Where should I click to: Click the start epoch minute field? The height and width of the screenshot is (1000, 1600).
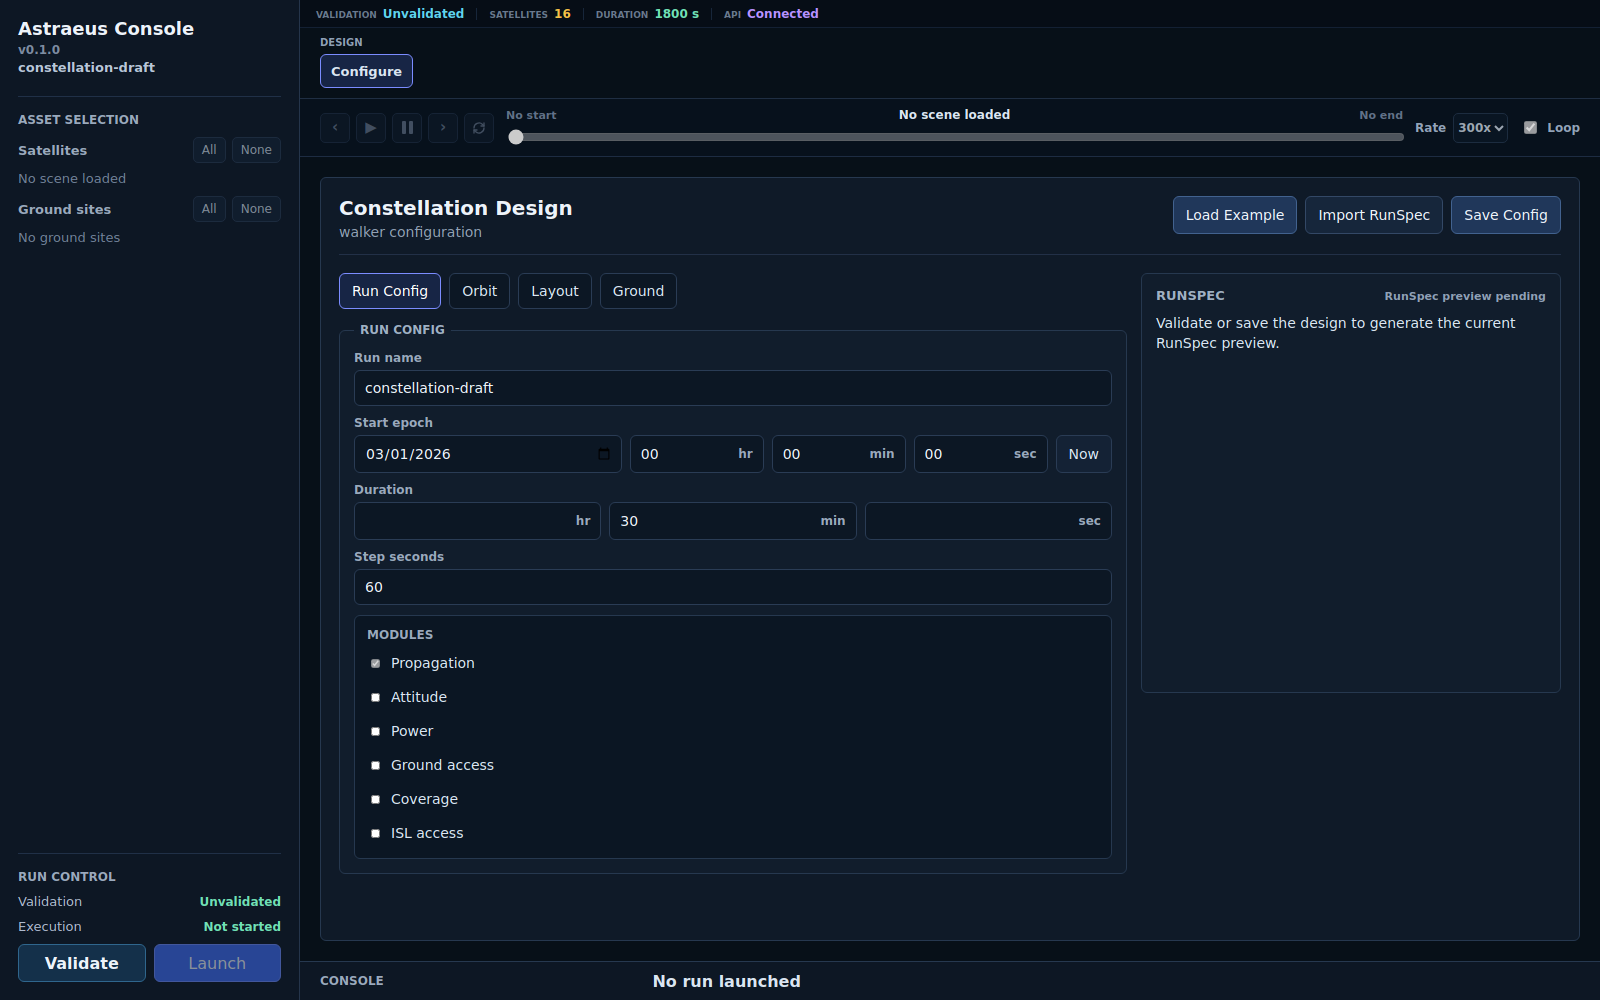click(x=839, y=454)
